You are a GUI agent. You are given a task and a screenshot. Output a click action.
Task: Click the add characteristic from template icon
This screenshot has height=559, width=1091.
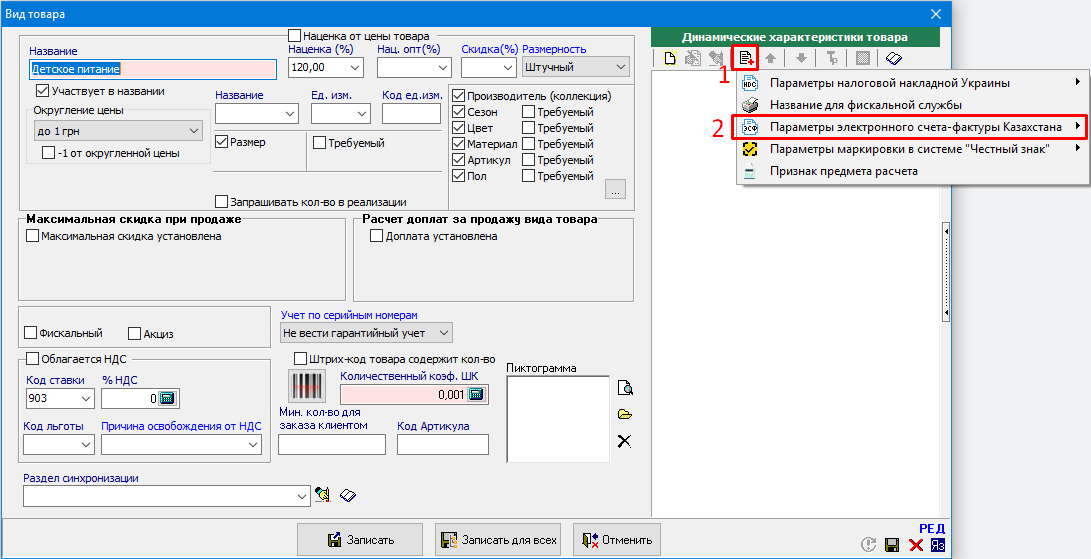tap(746, 58)
